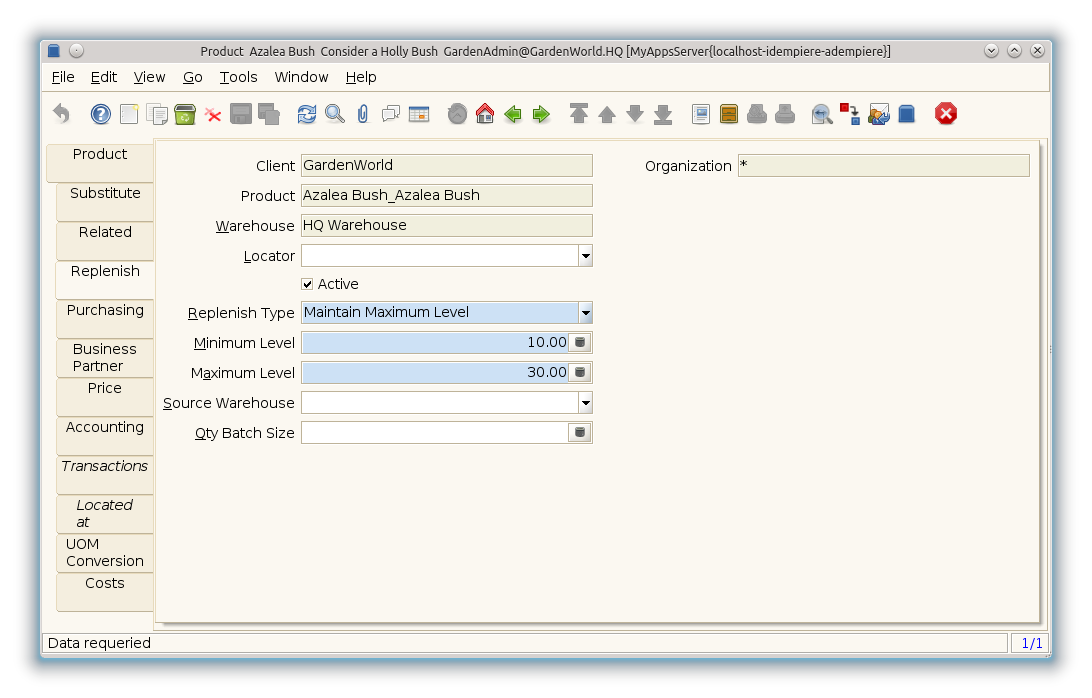1092x698 pixels.
Task: Uncheck the Active checkbox
Action: click(307, 285)
